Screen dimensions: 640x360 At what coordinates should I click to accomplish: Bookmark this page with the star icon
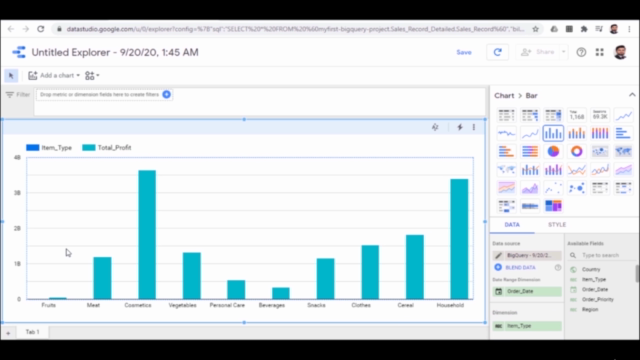(536, 29)
